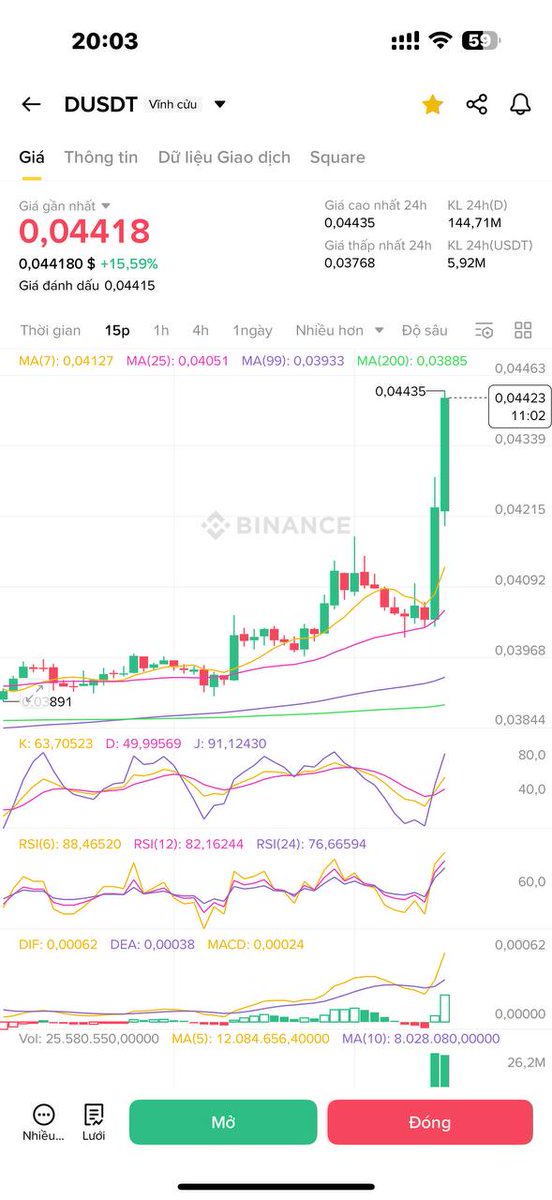The image size is (552, 1200).
Task: Tap the KL 24h(USDT) volume 5,92M
Action: [467, 263]
